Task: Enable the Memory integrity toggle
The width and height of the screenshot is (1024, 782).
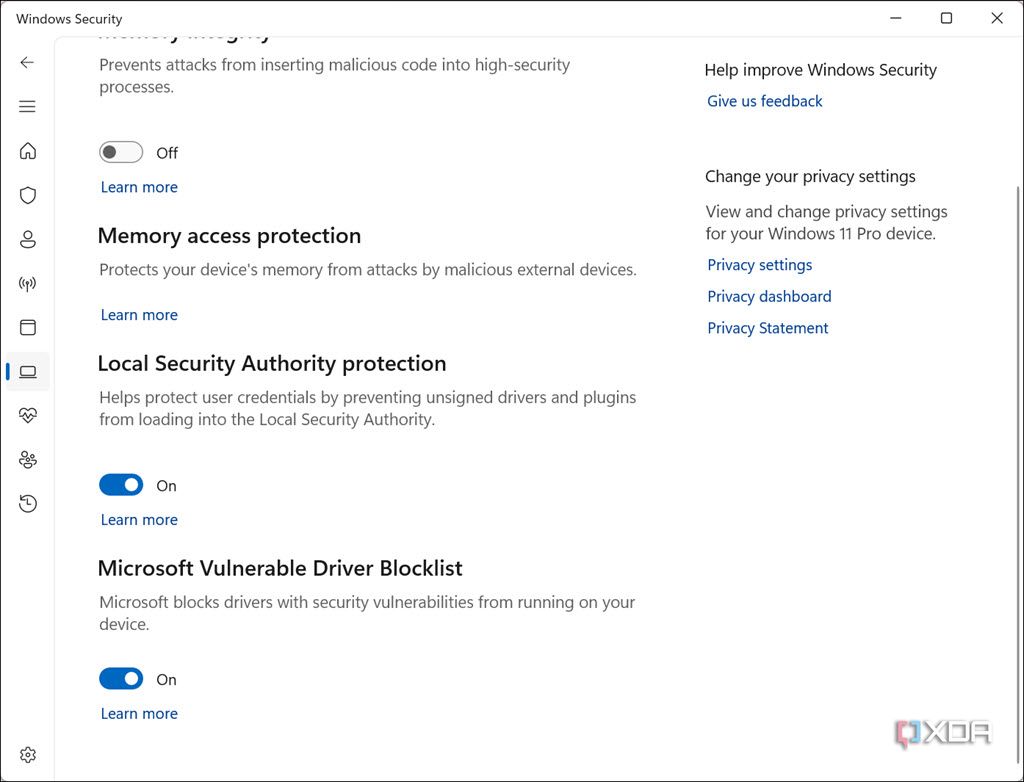Action: [121, 153]
